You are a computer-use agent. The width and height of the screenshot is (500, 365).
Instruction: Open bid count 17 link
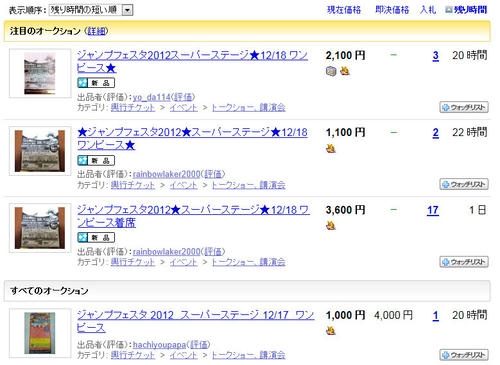click(x=433, y=210)
